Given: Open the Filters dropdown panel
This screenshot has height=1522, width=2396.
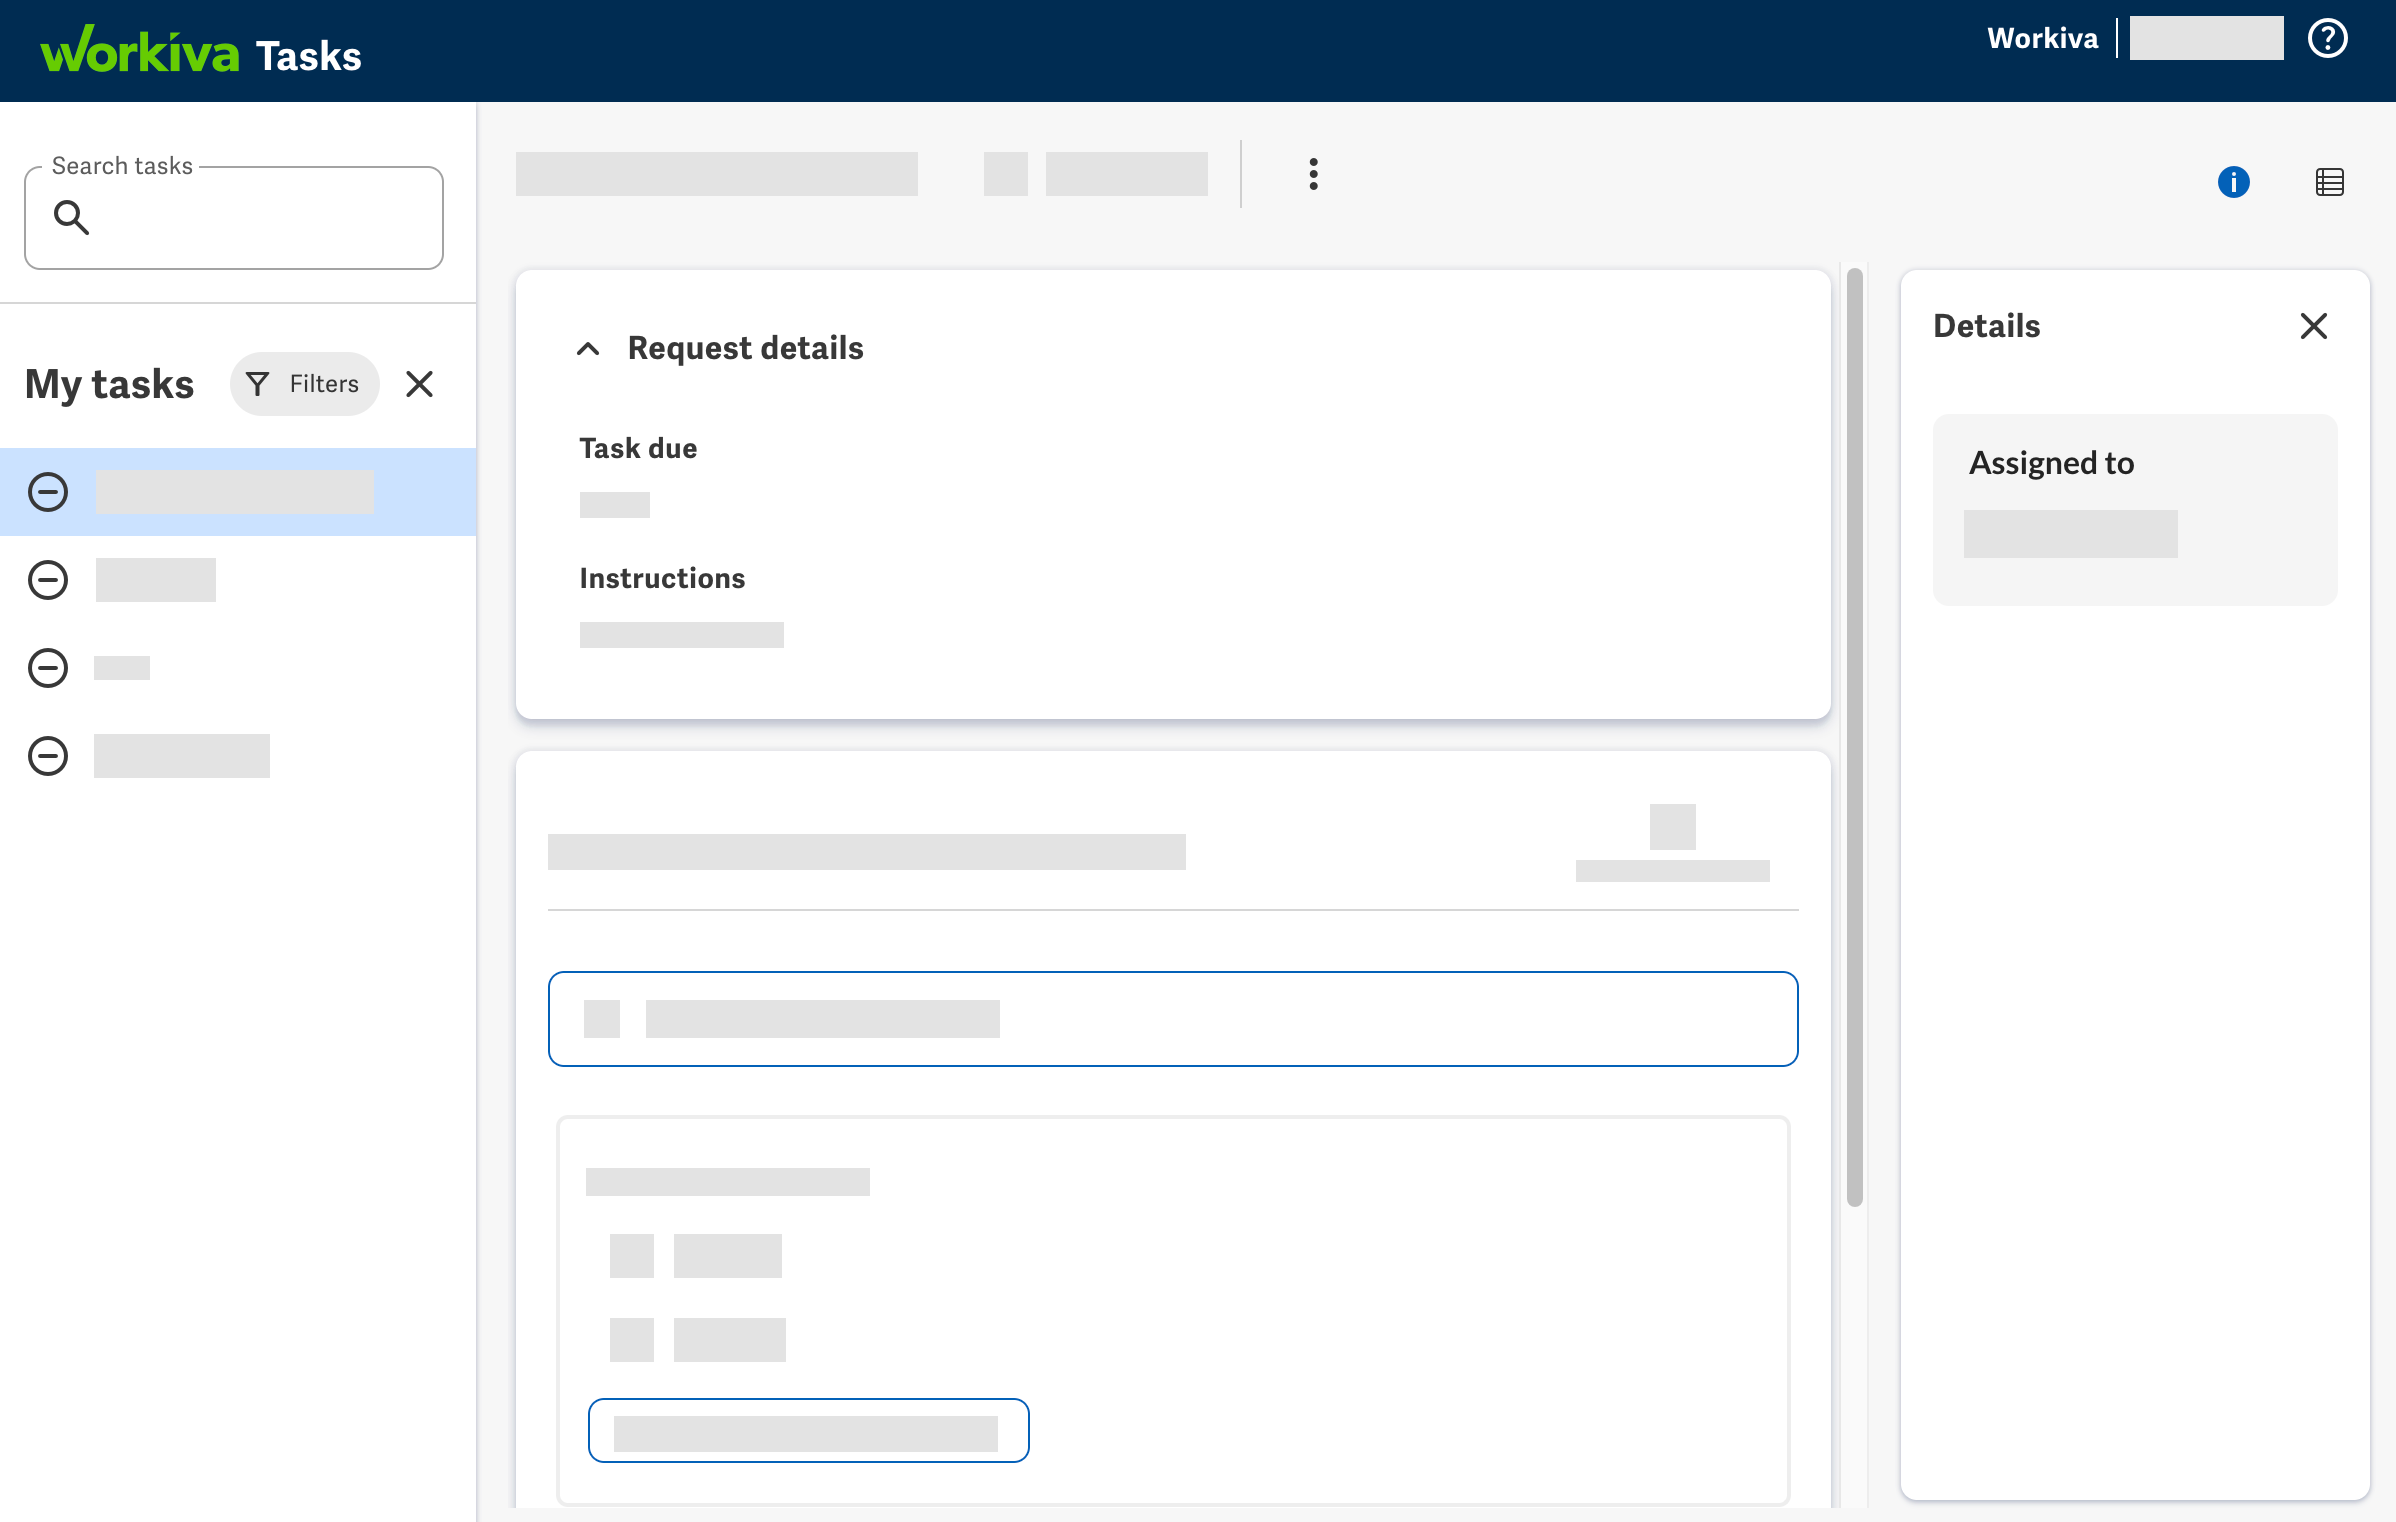Looking at the screenshot, I should point(304,383).
